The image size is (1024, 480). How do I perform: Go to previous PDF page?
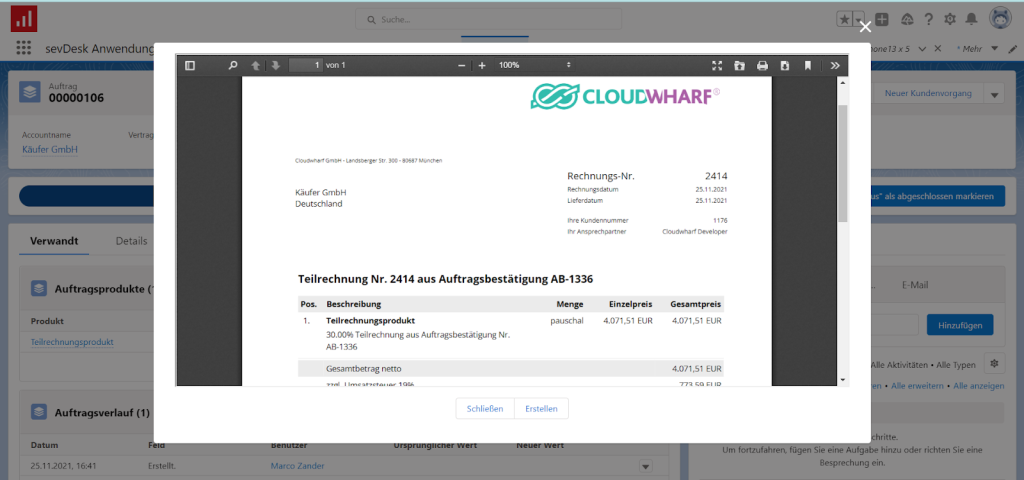coord(255,66)
